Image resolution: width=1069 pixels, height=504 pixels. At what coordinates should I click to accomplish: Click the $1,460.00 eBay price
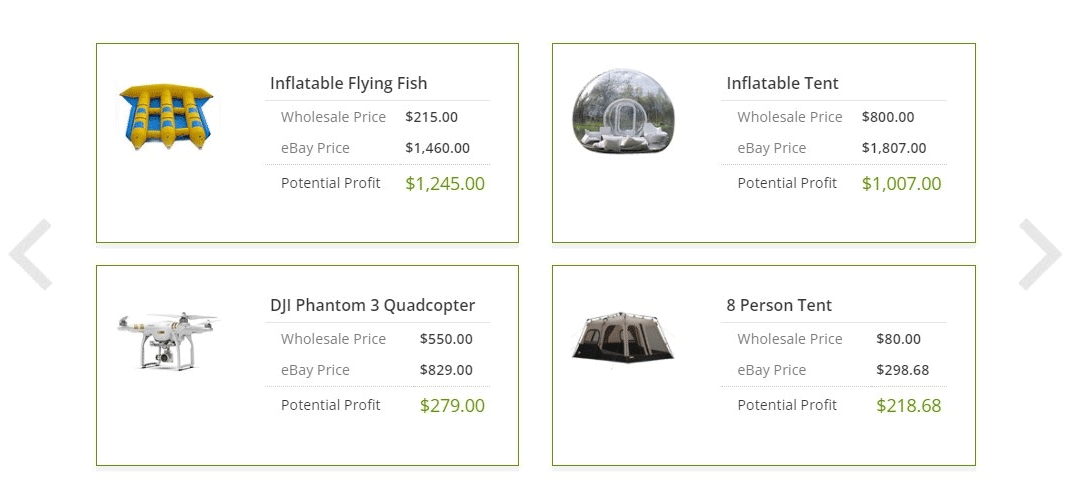click(x=437, y=148)
